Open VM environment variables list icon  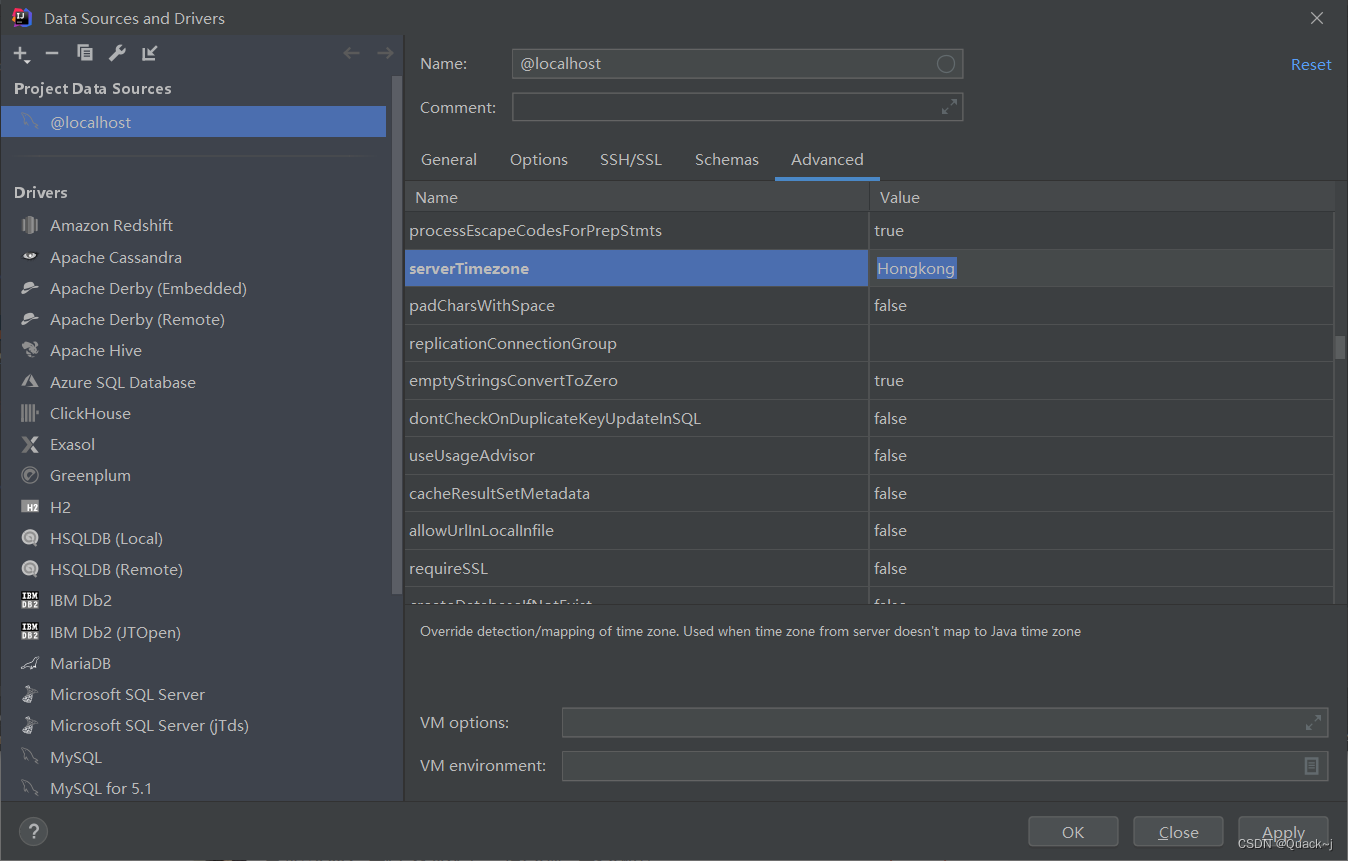point(1312,765)
